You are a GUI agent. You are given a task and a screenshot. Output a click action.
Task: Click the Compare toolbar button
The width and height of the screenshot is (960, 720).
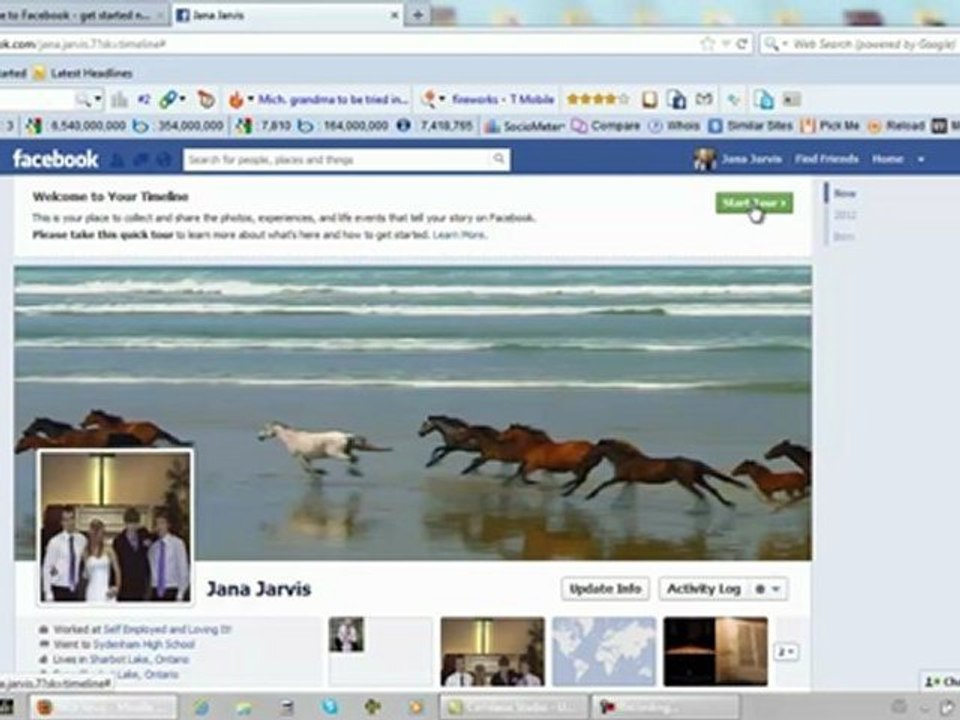click(x=606, y=126)
